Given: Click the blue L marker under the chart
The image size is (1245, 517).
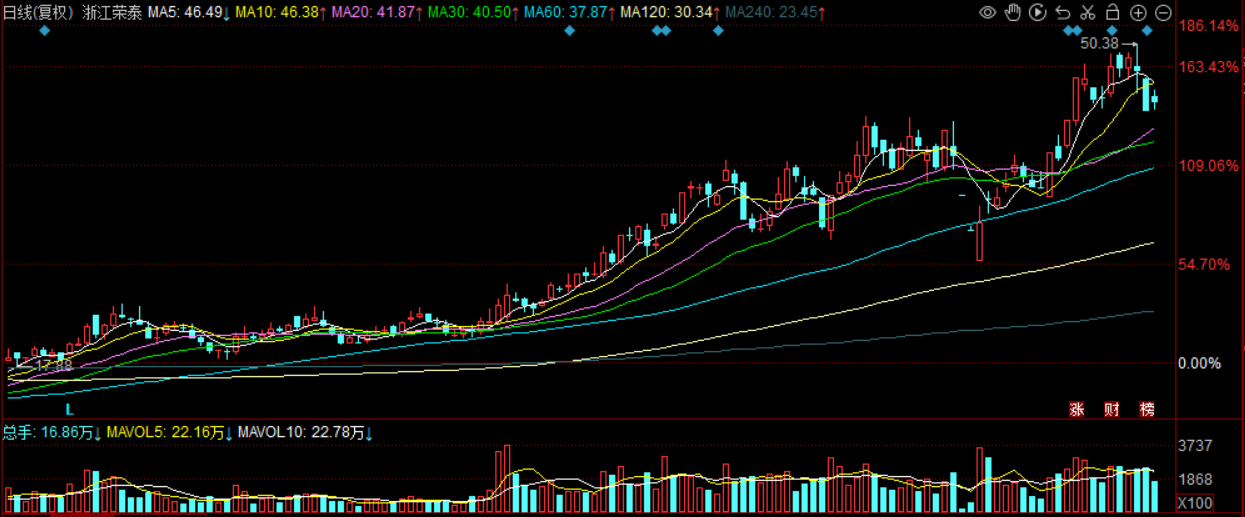Looking at the screenshot, I should coord(69,410).
